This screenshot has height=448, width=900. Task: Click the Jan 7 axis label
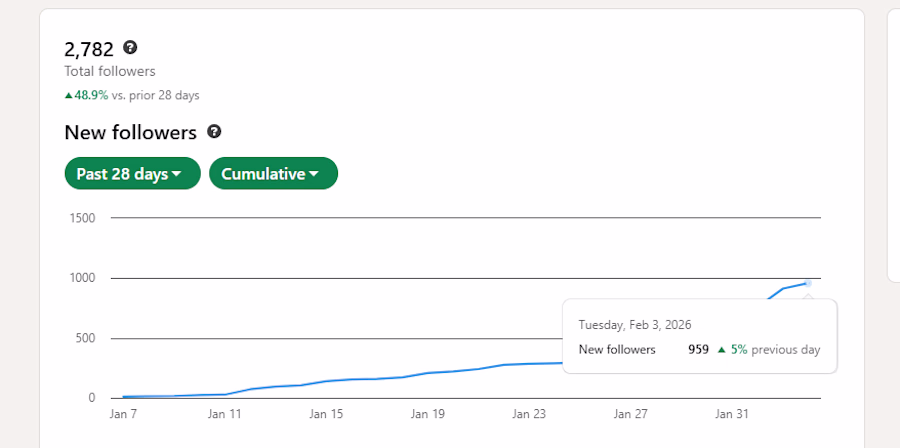point(123,414)
